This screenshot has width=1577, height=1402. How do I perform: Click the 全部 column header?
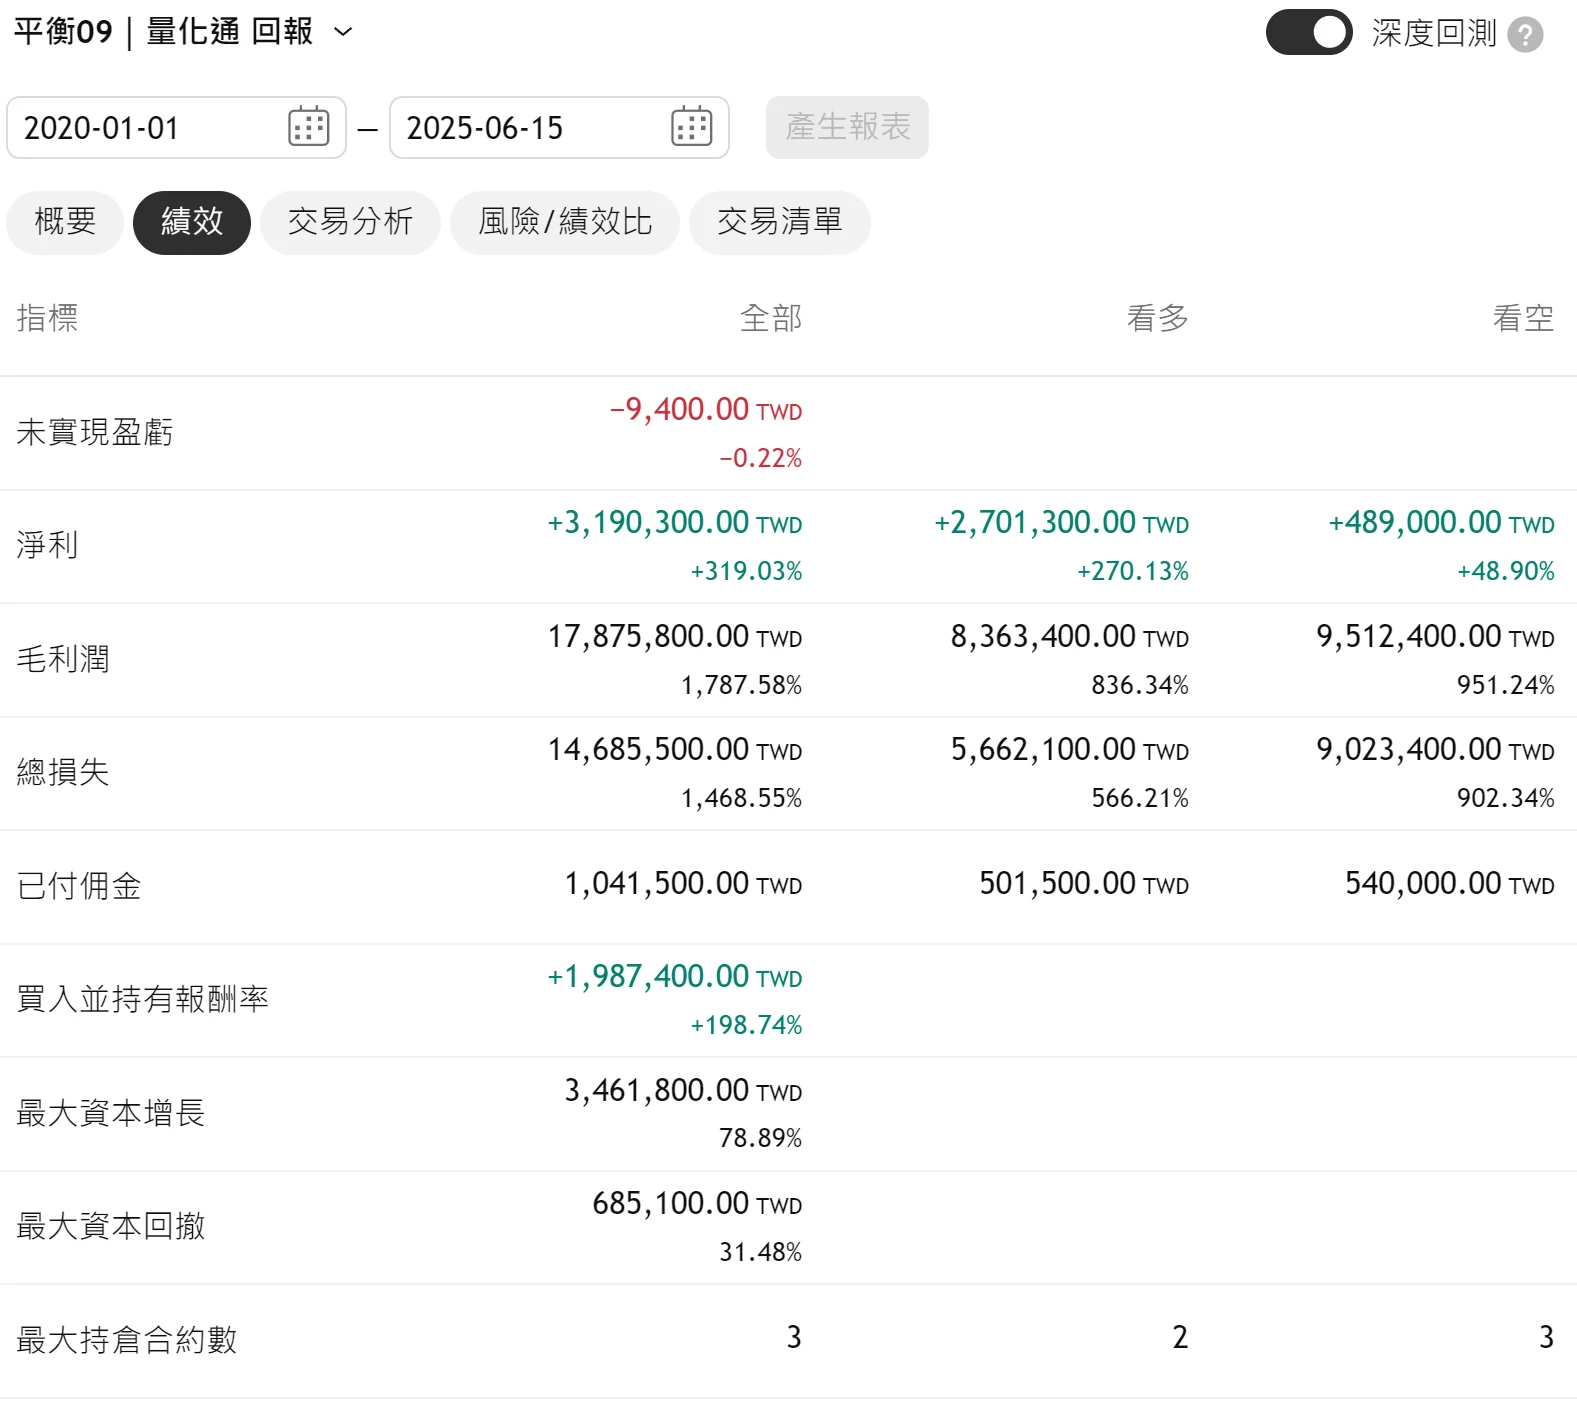(x=771, y=318)
